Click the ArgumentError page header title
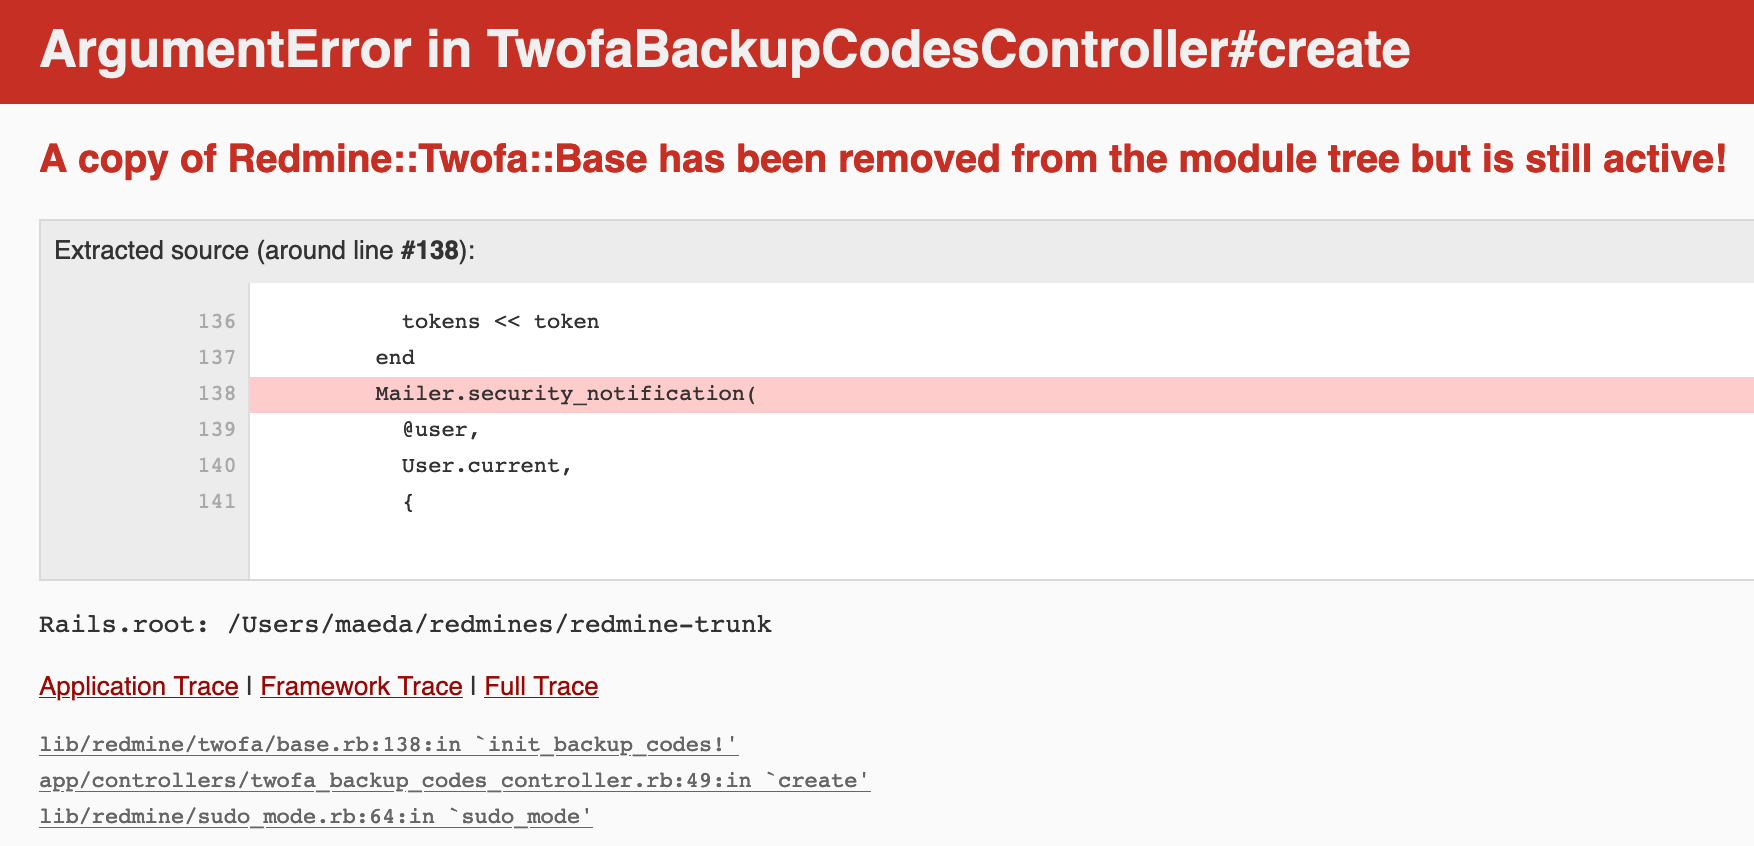The width and height of the screenshot is (1754, 846). pos(725,49)
